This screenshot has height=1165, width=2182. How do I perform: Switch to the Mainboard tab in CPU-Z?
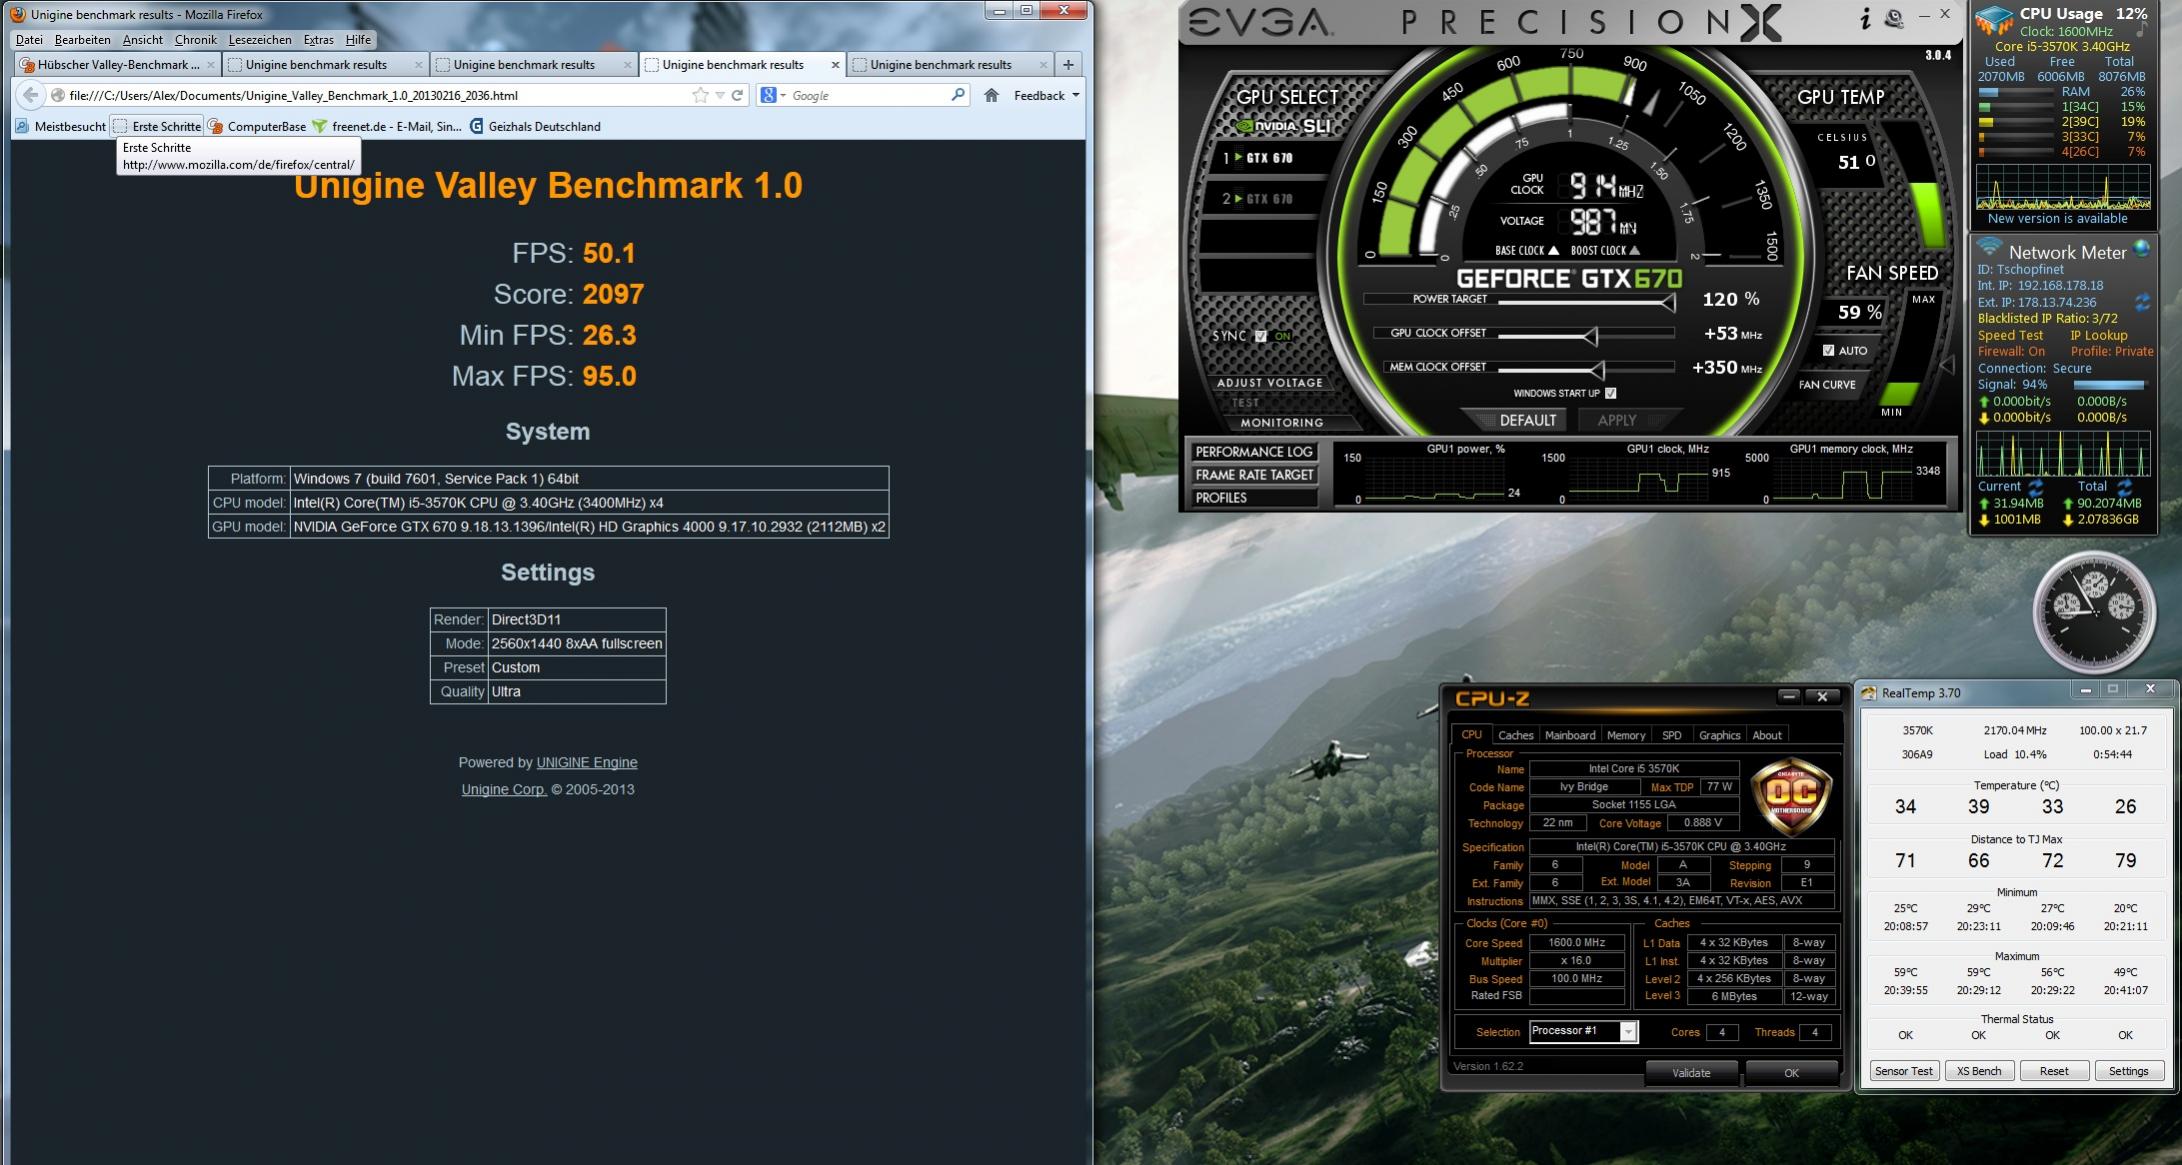(1569, 735)
